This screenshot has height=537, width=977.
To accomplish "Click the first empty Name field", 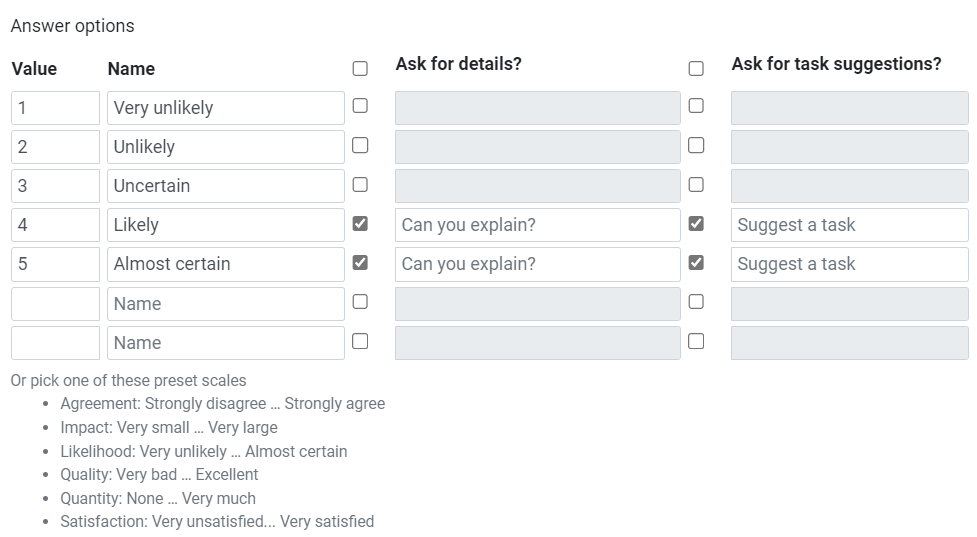I will pyautogui.click(x=225, y=304).
